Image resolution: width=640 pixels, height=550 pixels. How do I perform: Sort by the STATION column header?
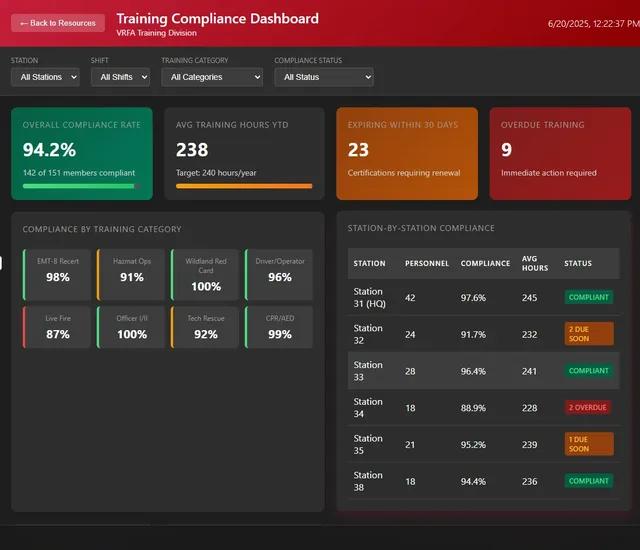pos(369,264)
